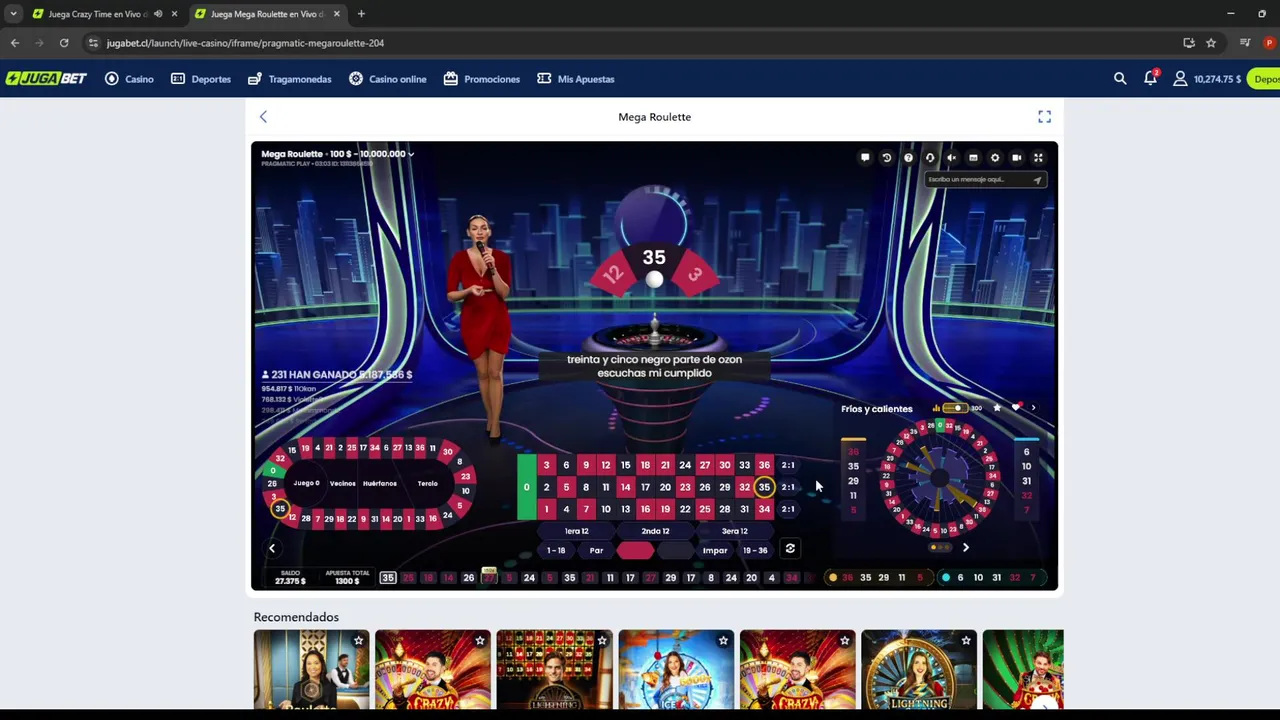Open the Casino menu item
The image size is (1280, 720).
(129, 79)
